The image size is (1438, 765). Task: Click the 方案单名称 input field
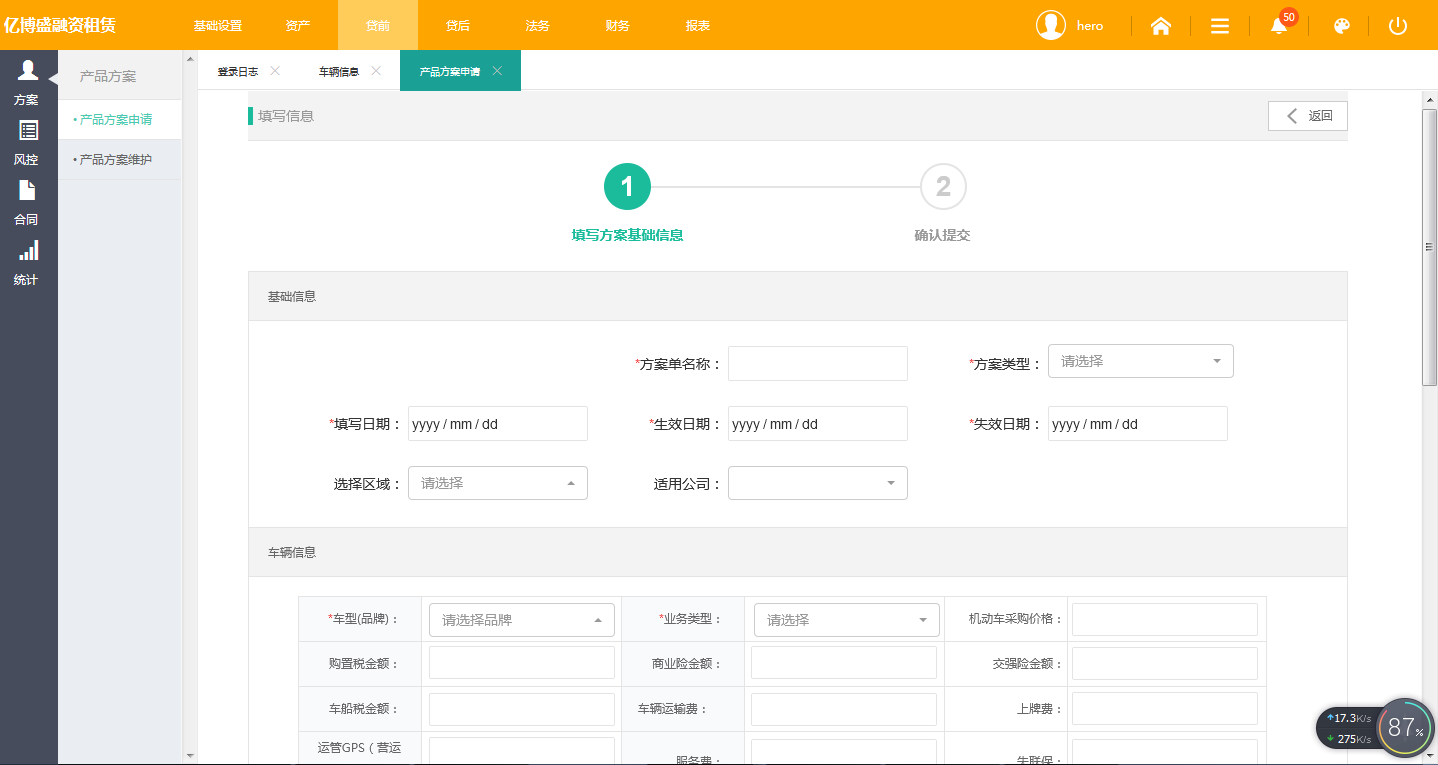coord(817,364)
